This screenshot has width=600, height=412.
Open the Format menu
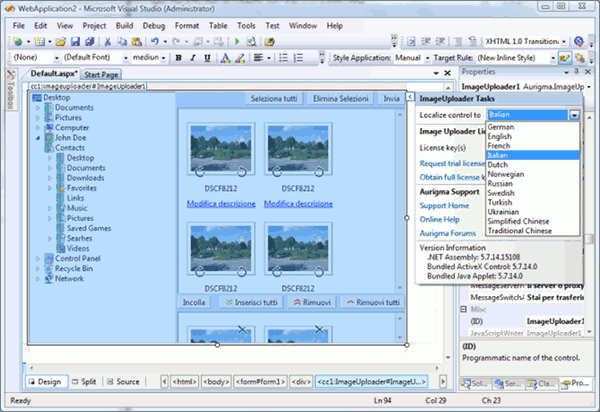tap(187, 26)
